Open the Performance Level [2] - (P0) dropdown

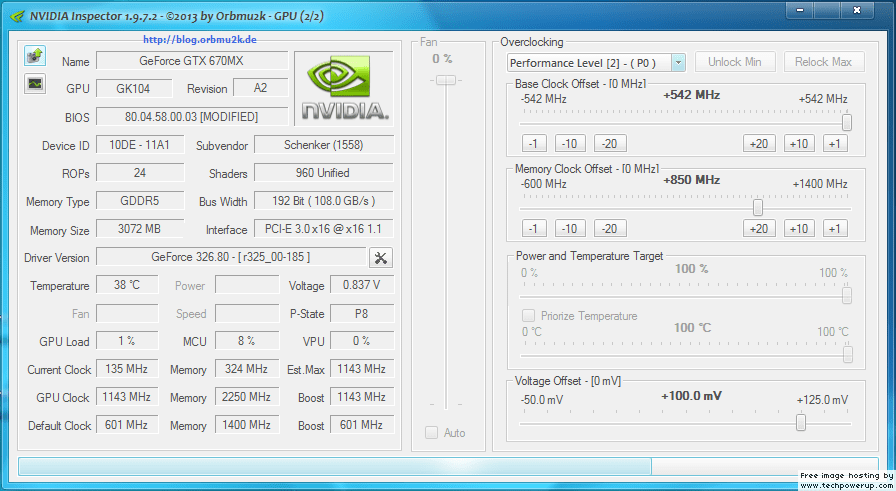[x=596, y=62]
